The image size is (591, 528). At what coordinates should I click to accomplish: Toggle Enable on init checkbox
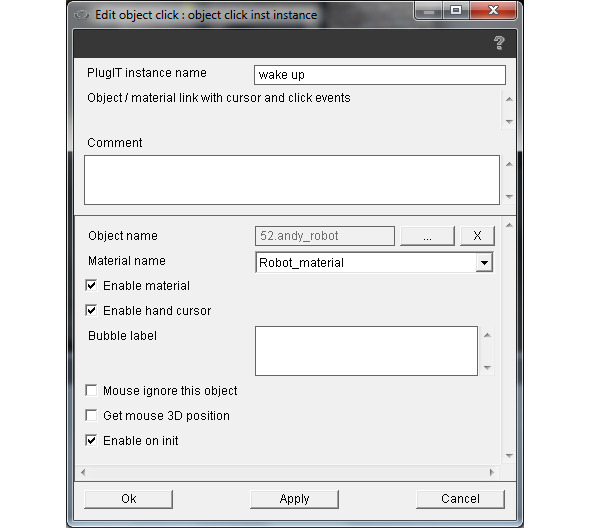pos(91,440)
